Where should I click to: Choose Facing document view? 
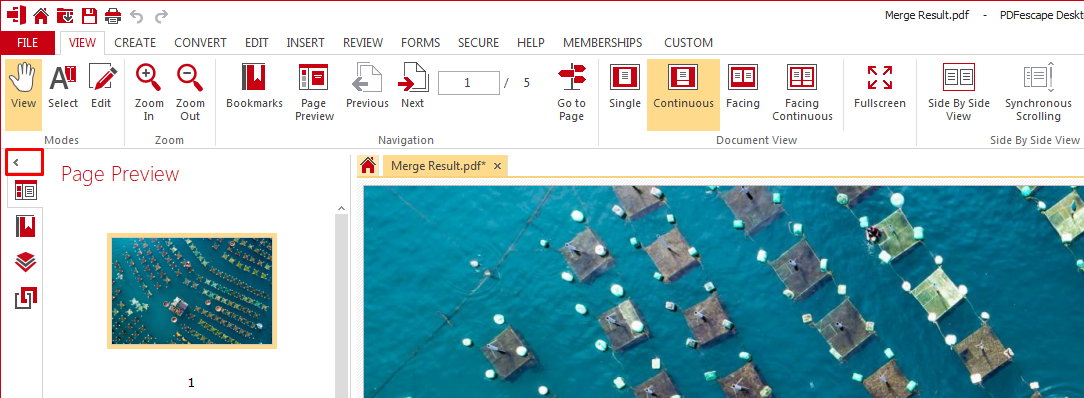click(742, 86)
